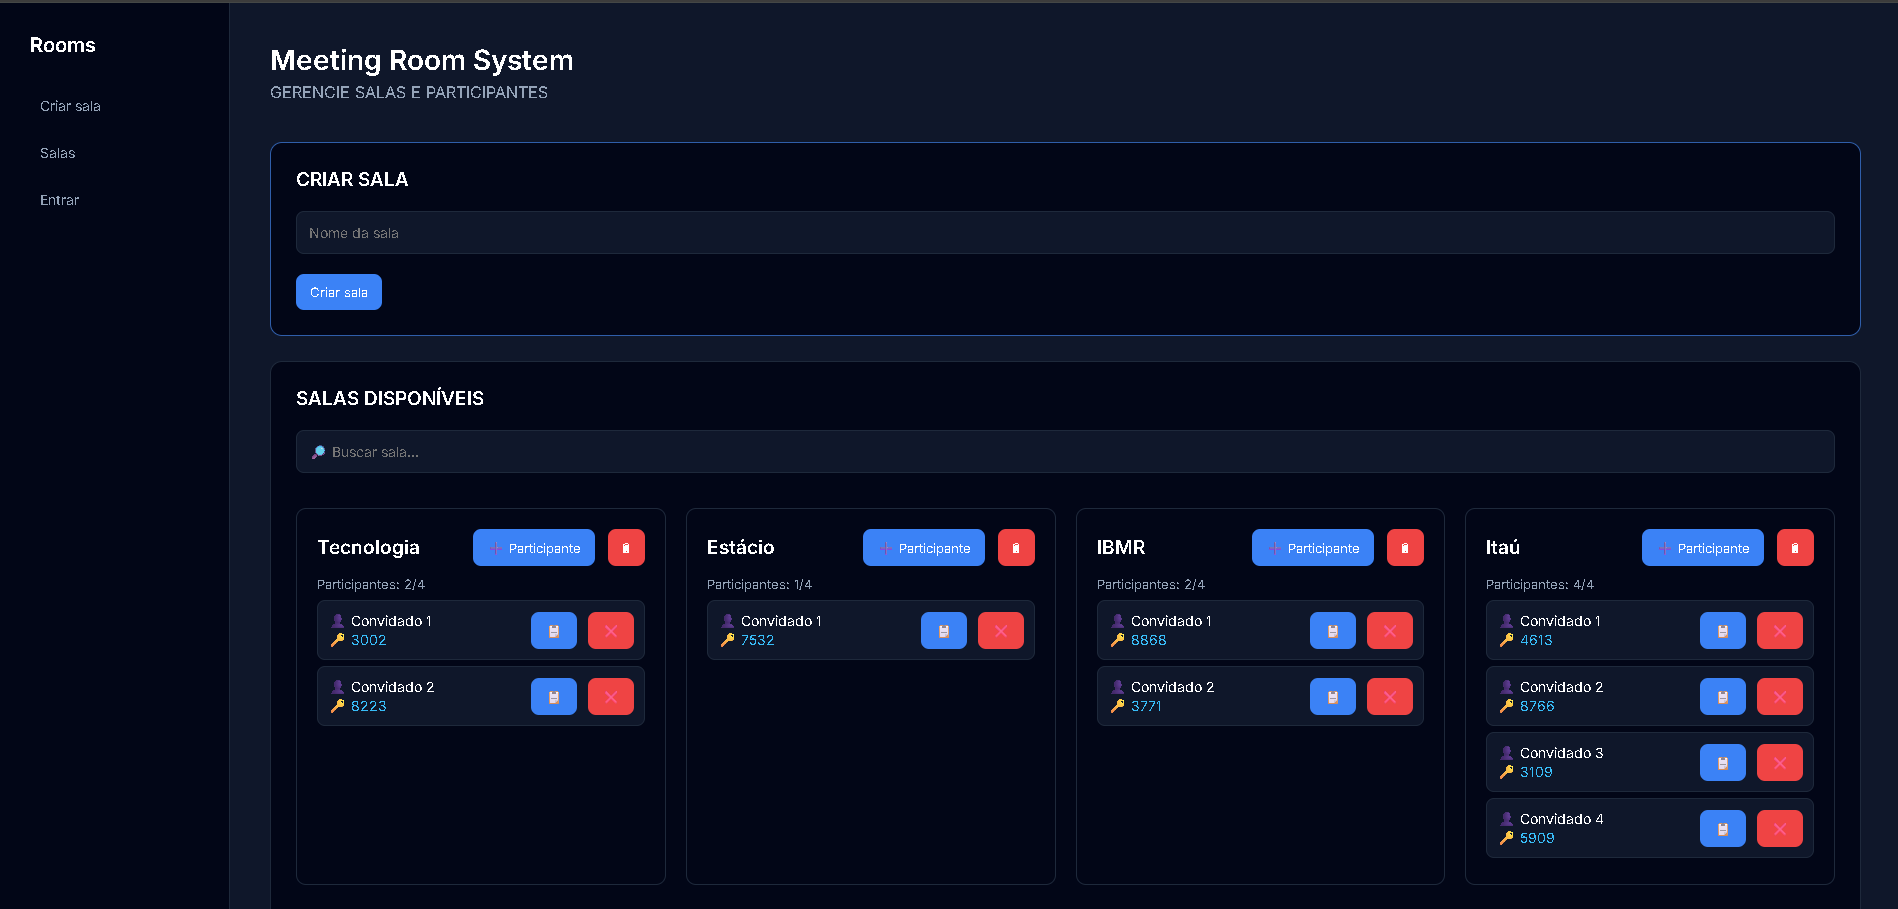The width and height of the screenshot is (1898, 909).
Task: Add a Participante to the IBMR room
Action: pos(1313,548)
